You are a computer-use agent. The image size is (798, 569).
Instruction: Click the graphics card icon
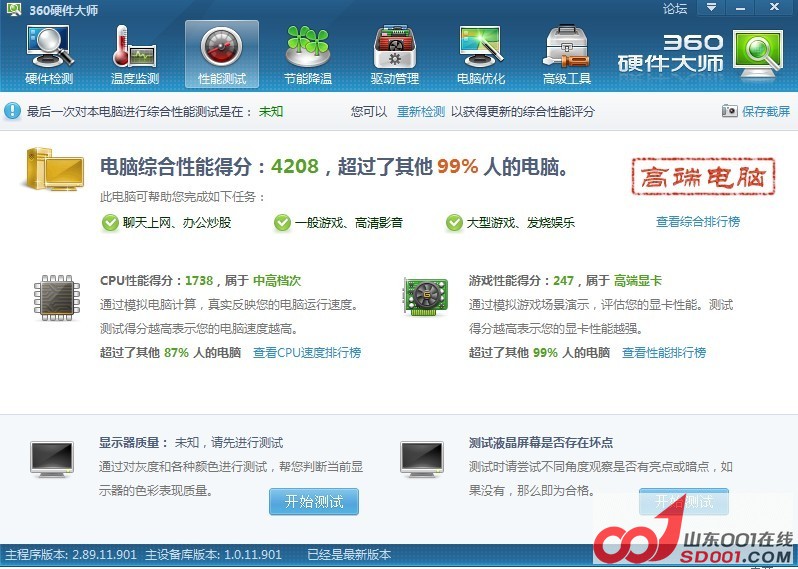coord(425,297)
